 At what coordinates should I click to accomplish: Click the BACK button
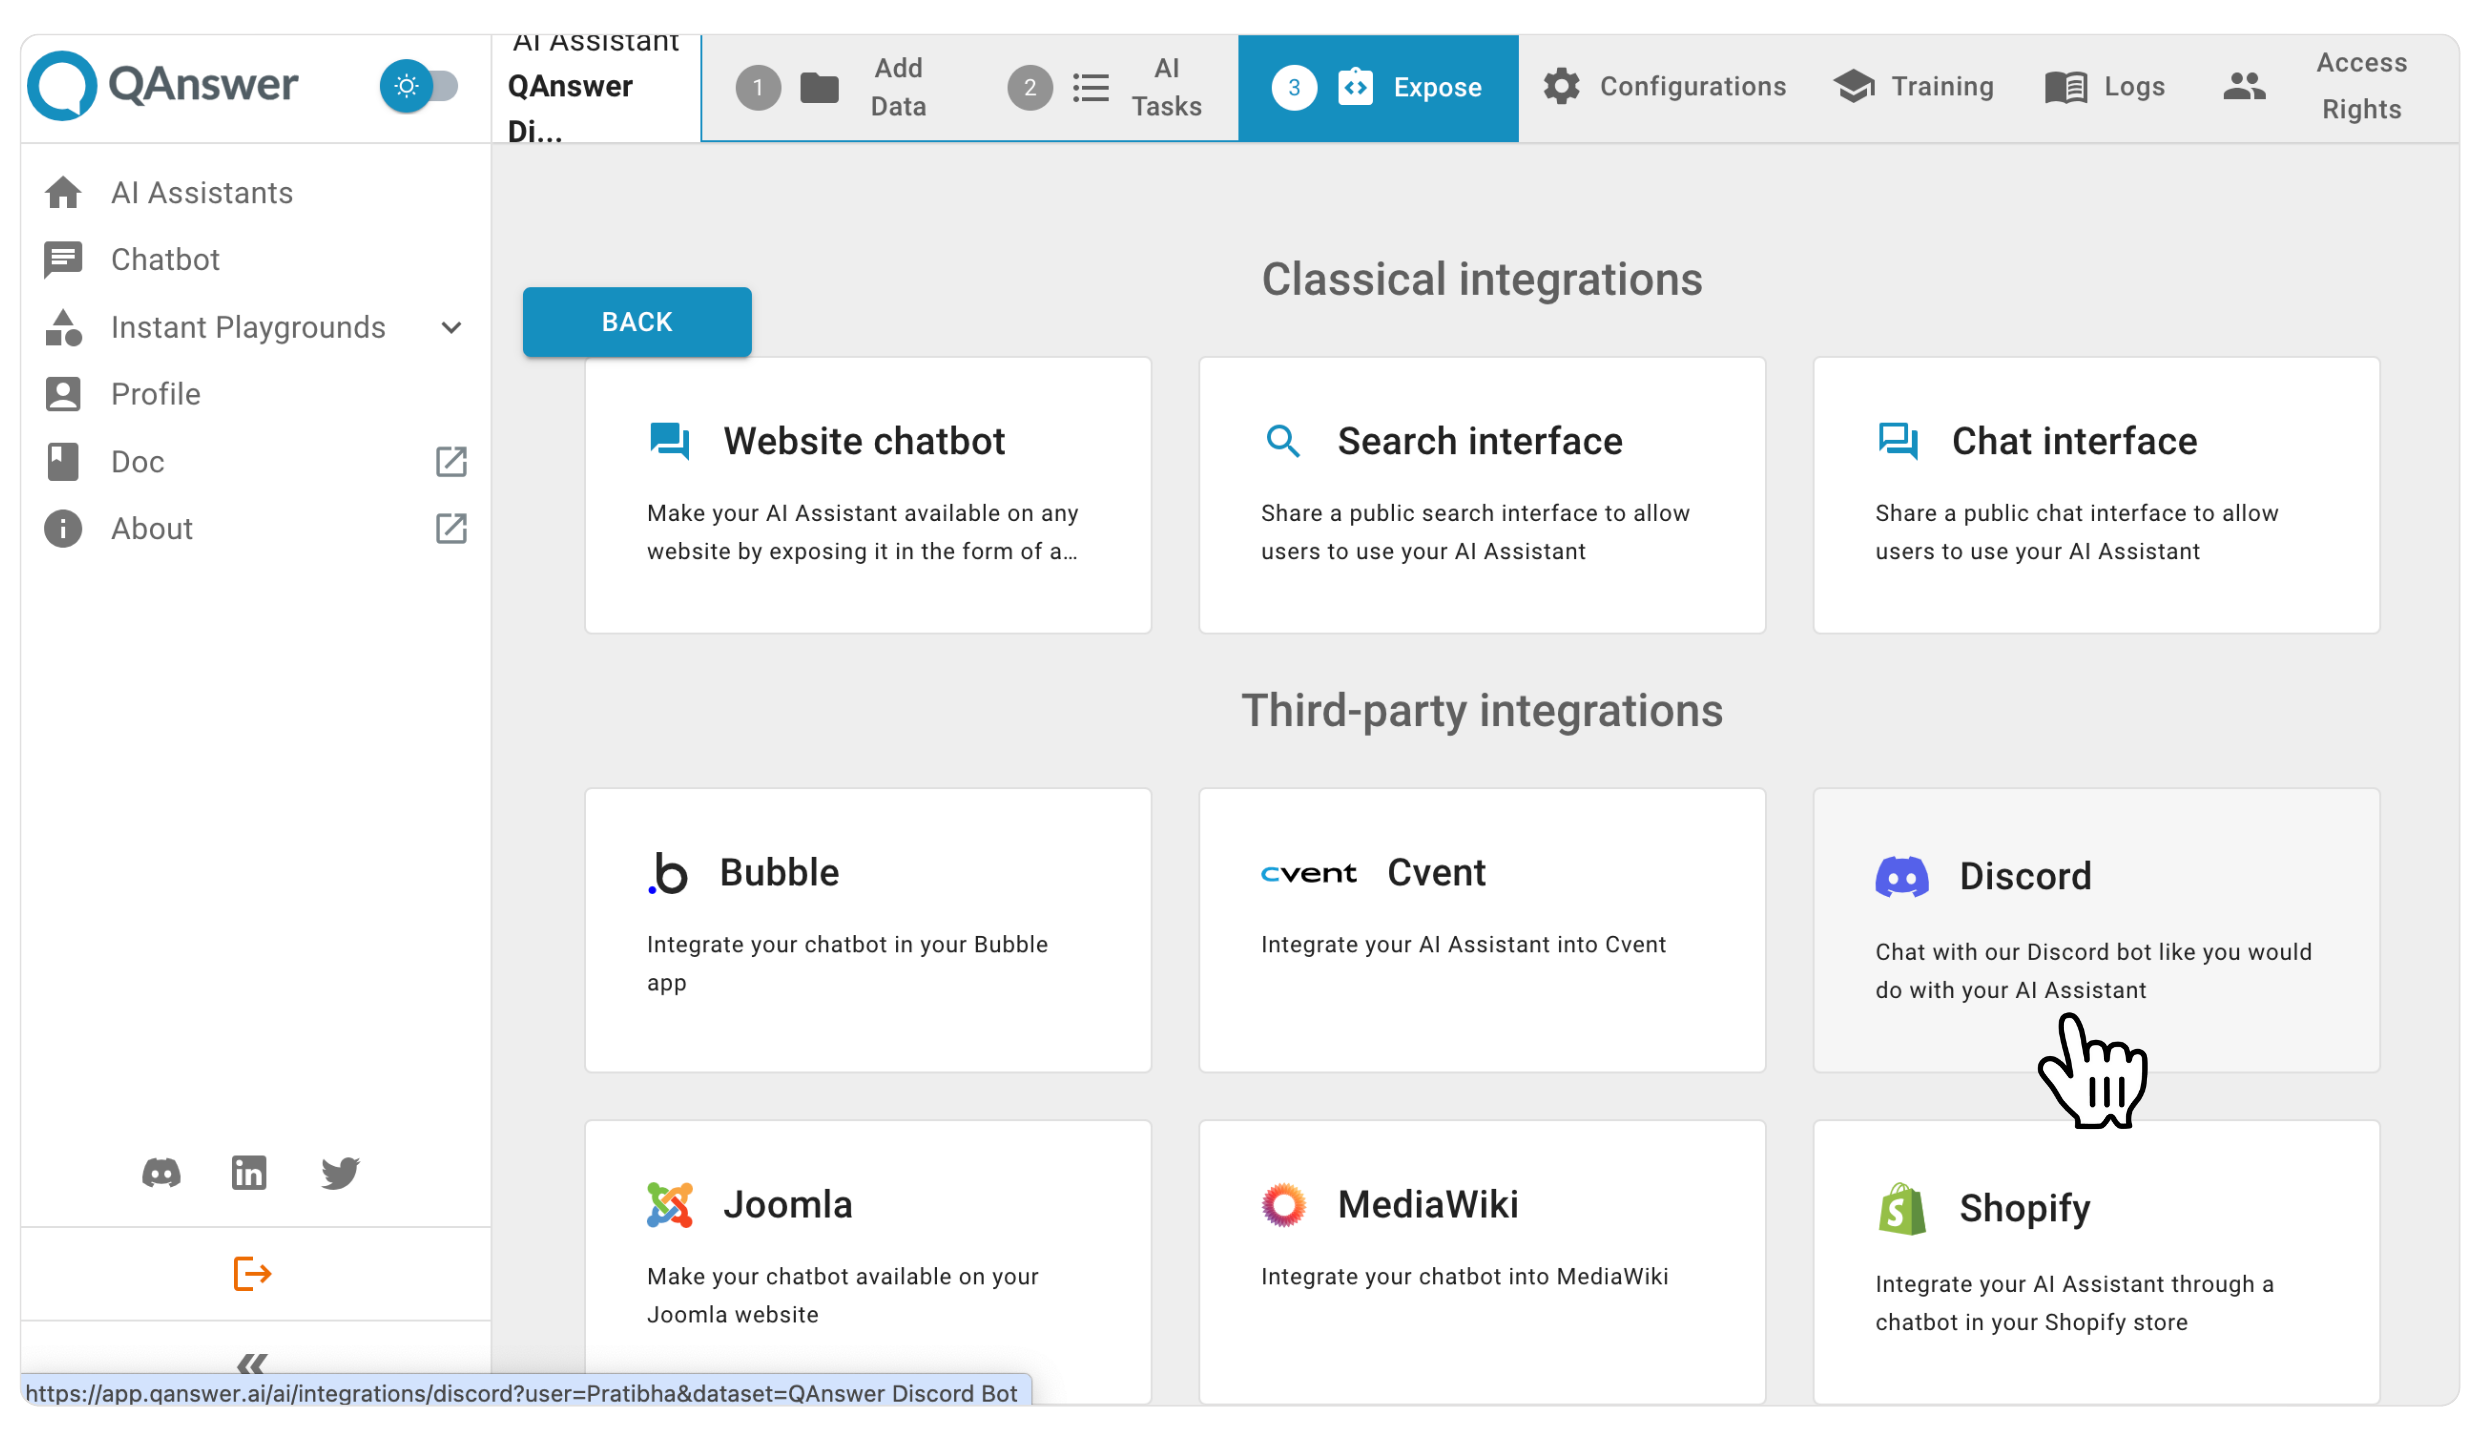pyautogui.click(x=637, y=322)
